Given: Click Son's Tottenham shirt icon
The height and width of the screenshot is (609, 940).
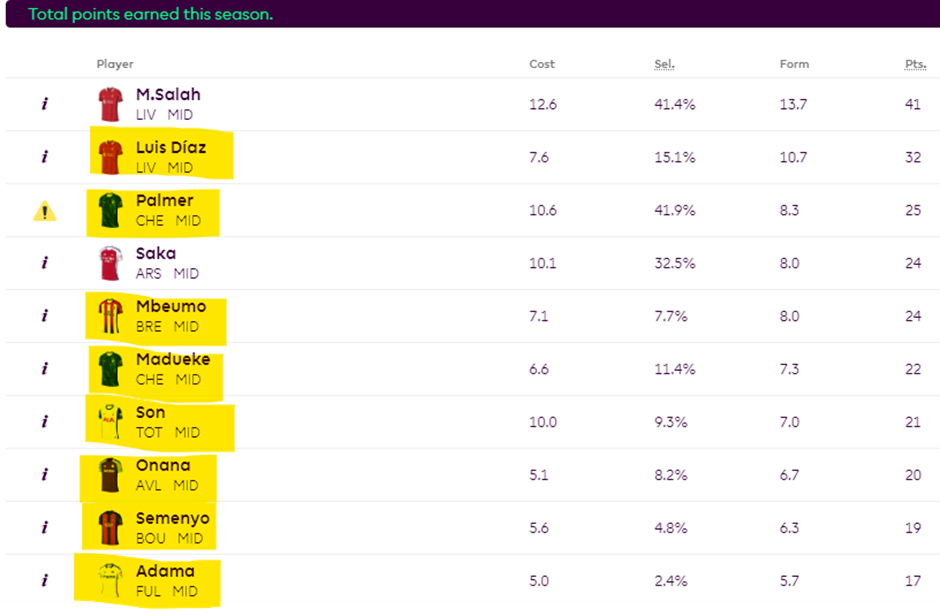Looking at the screenshot, I should pyautogui.click(x=110, y=422).
